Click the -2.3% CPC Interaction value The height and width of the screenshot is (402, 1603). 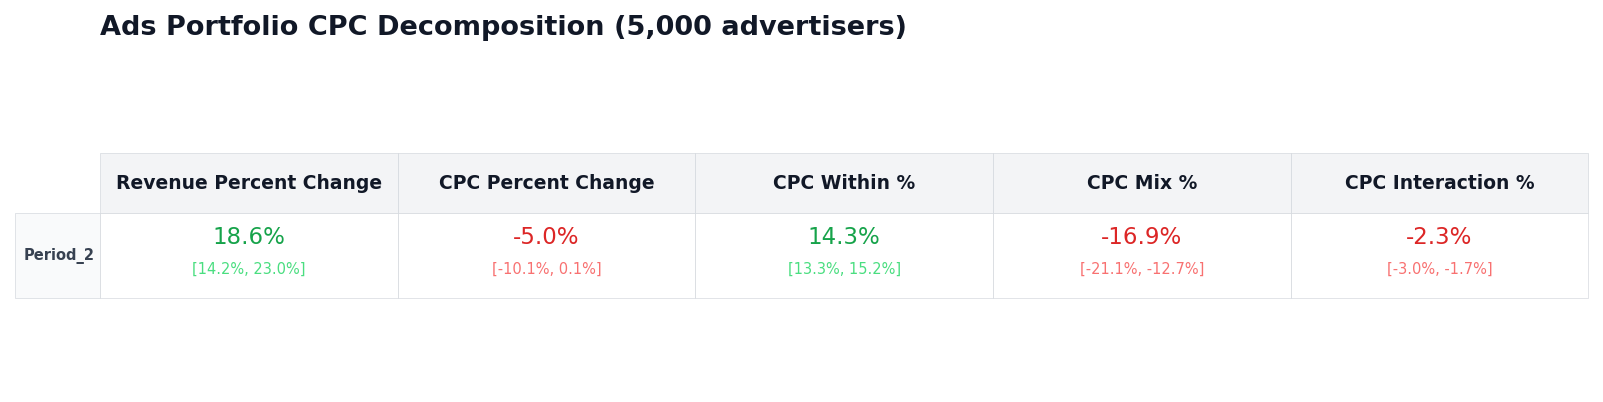coord(1439,237)
